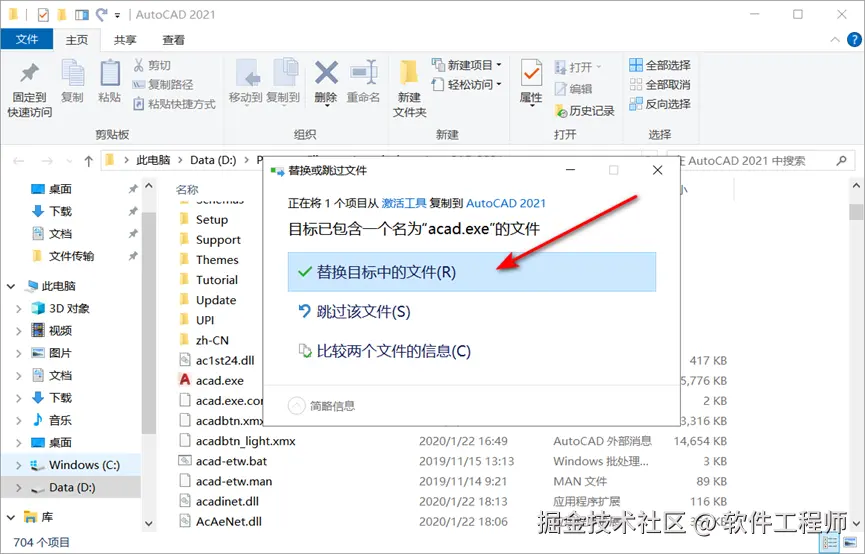Click the search magnifier icon

coord(841,161)
